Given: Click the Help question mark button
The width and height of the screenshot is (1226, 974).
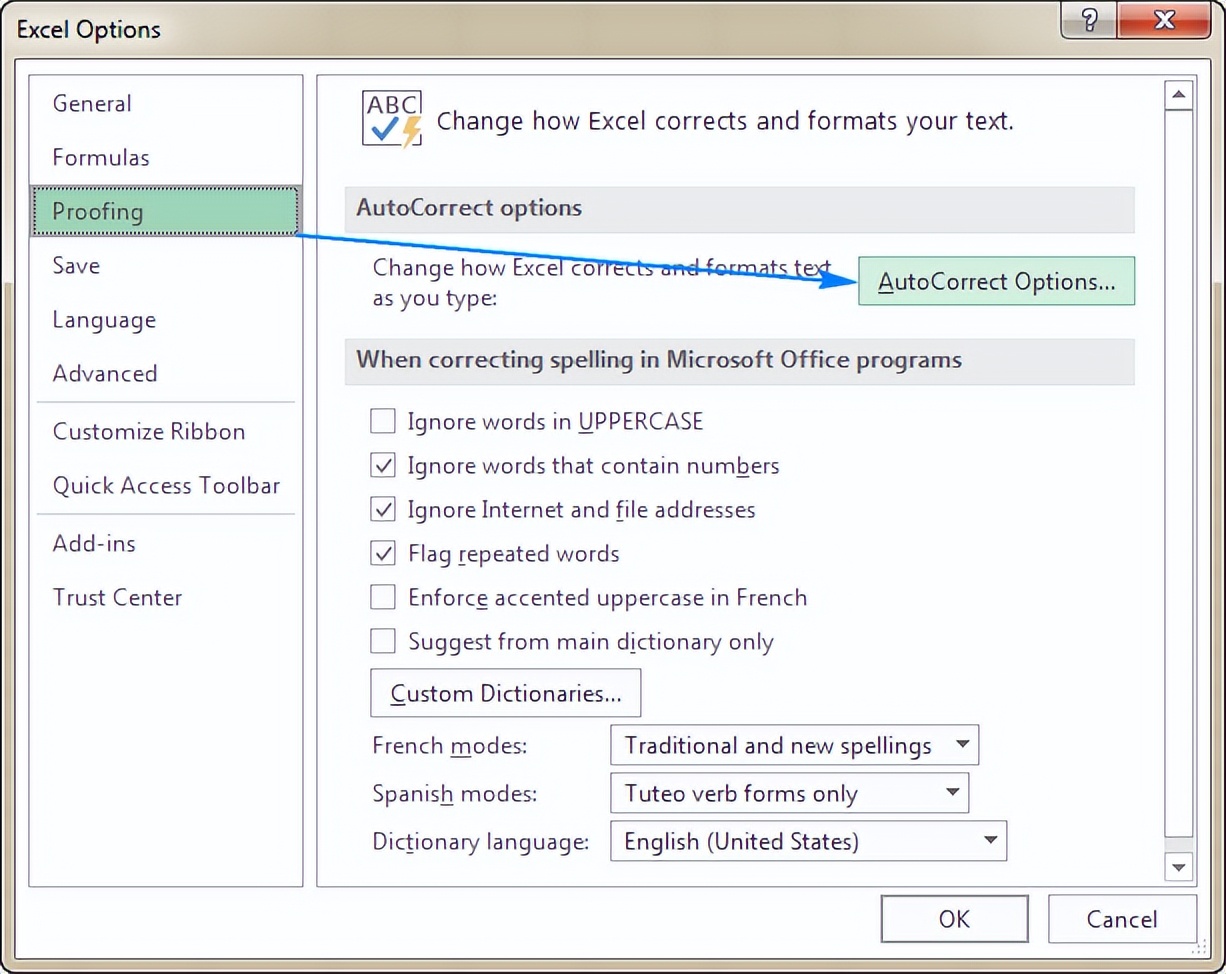Looking at the screenshot, I should [1090, 19].
